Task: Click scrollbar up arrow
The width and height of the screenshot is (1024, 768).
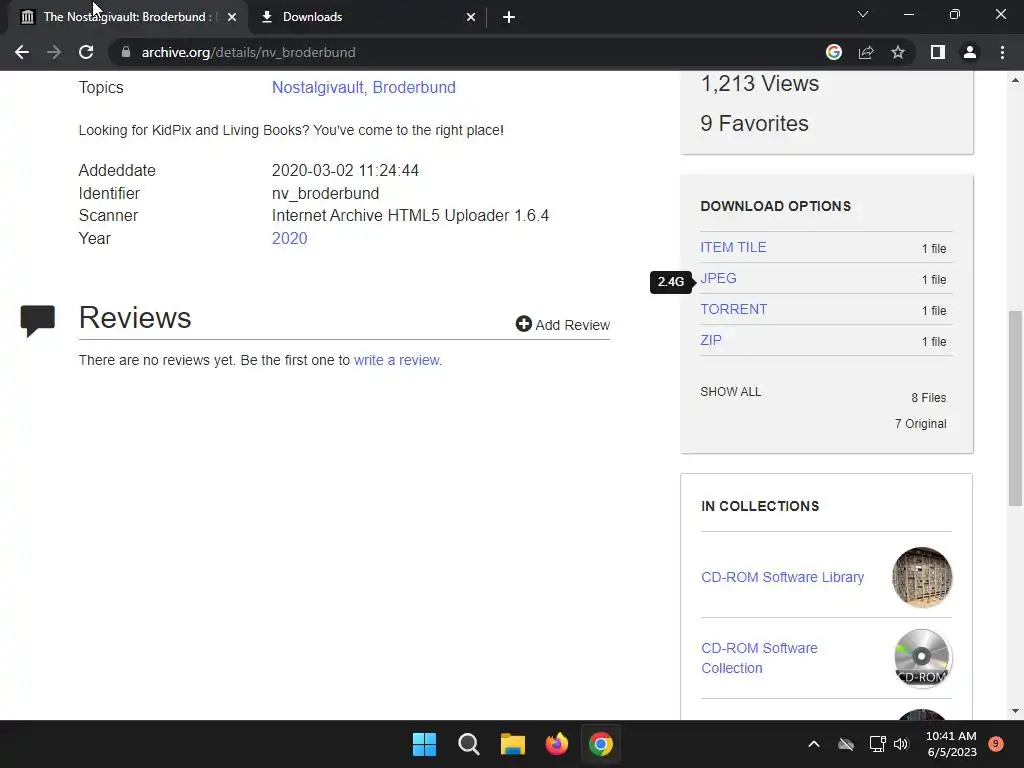Action: pyautogui.click(x=1015, y=80)
